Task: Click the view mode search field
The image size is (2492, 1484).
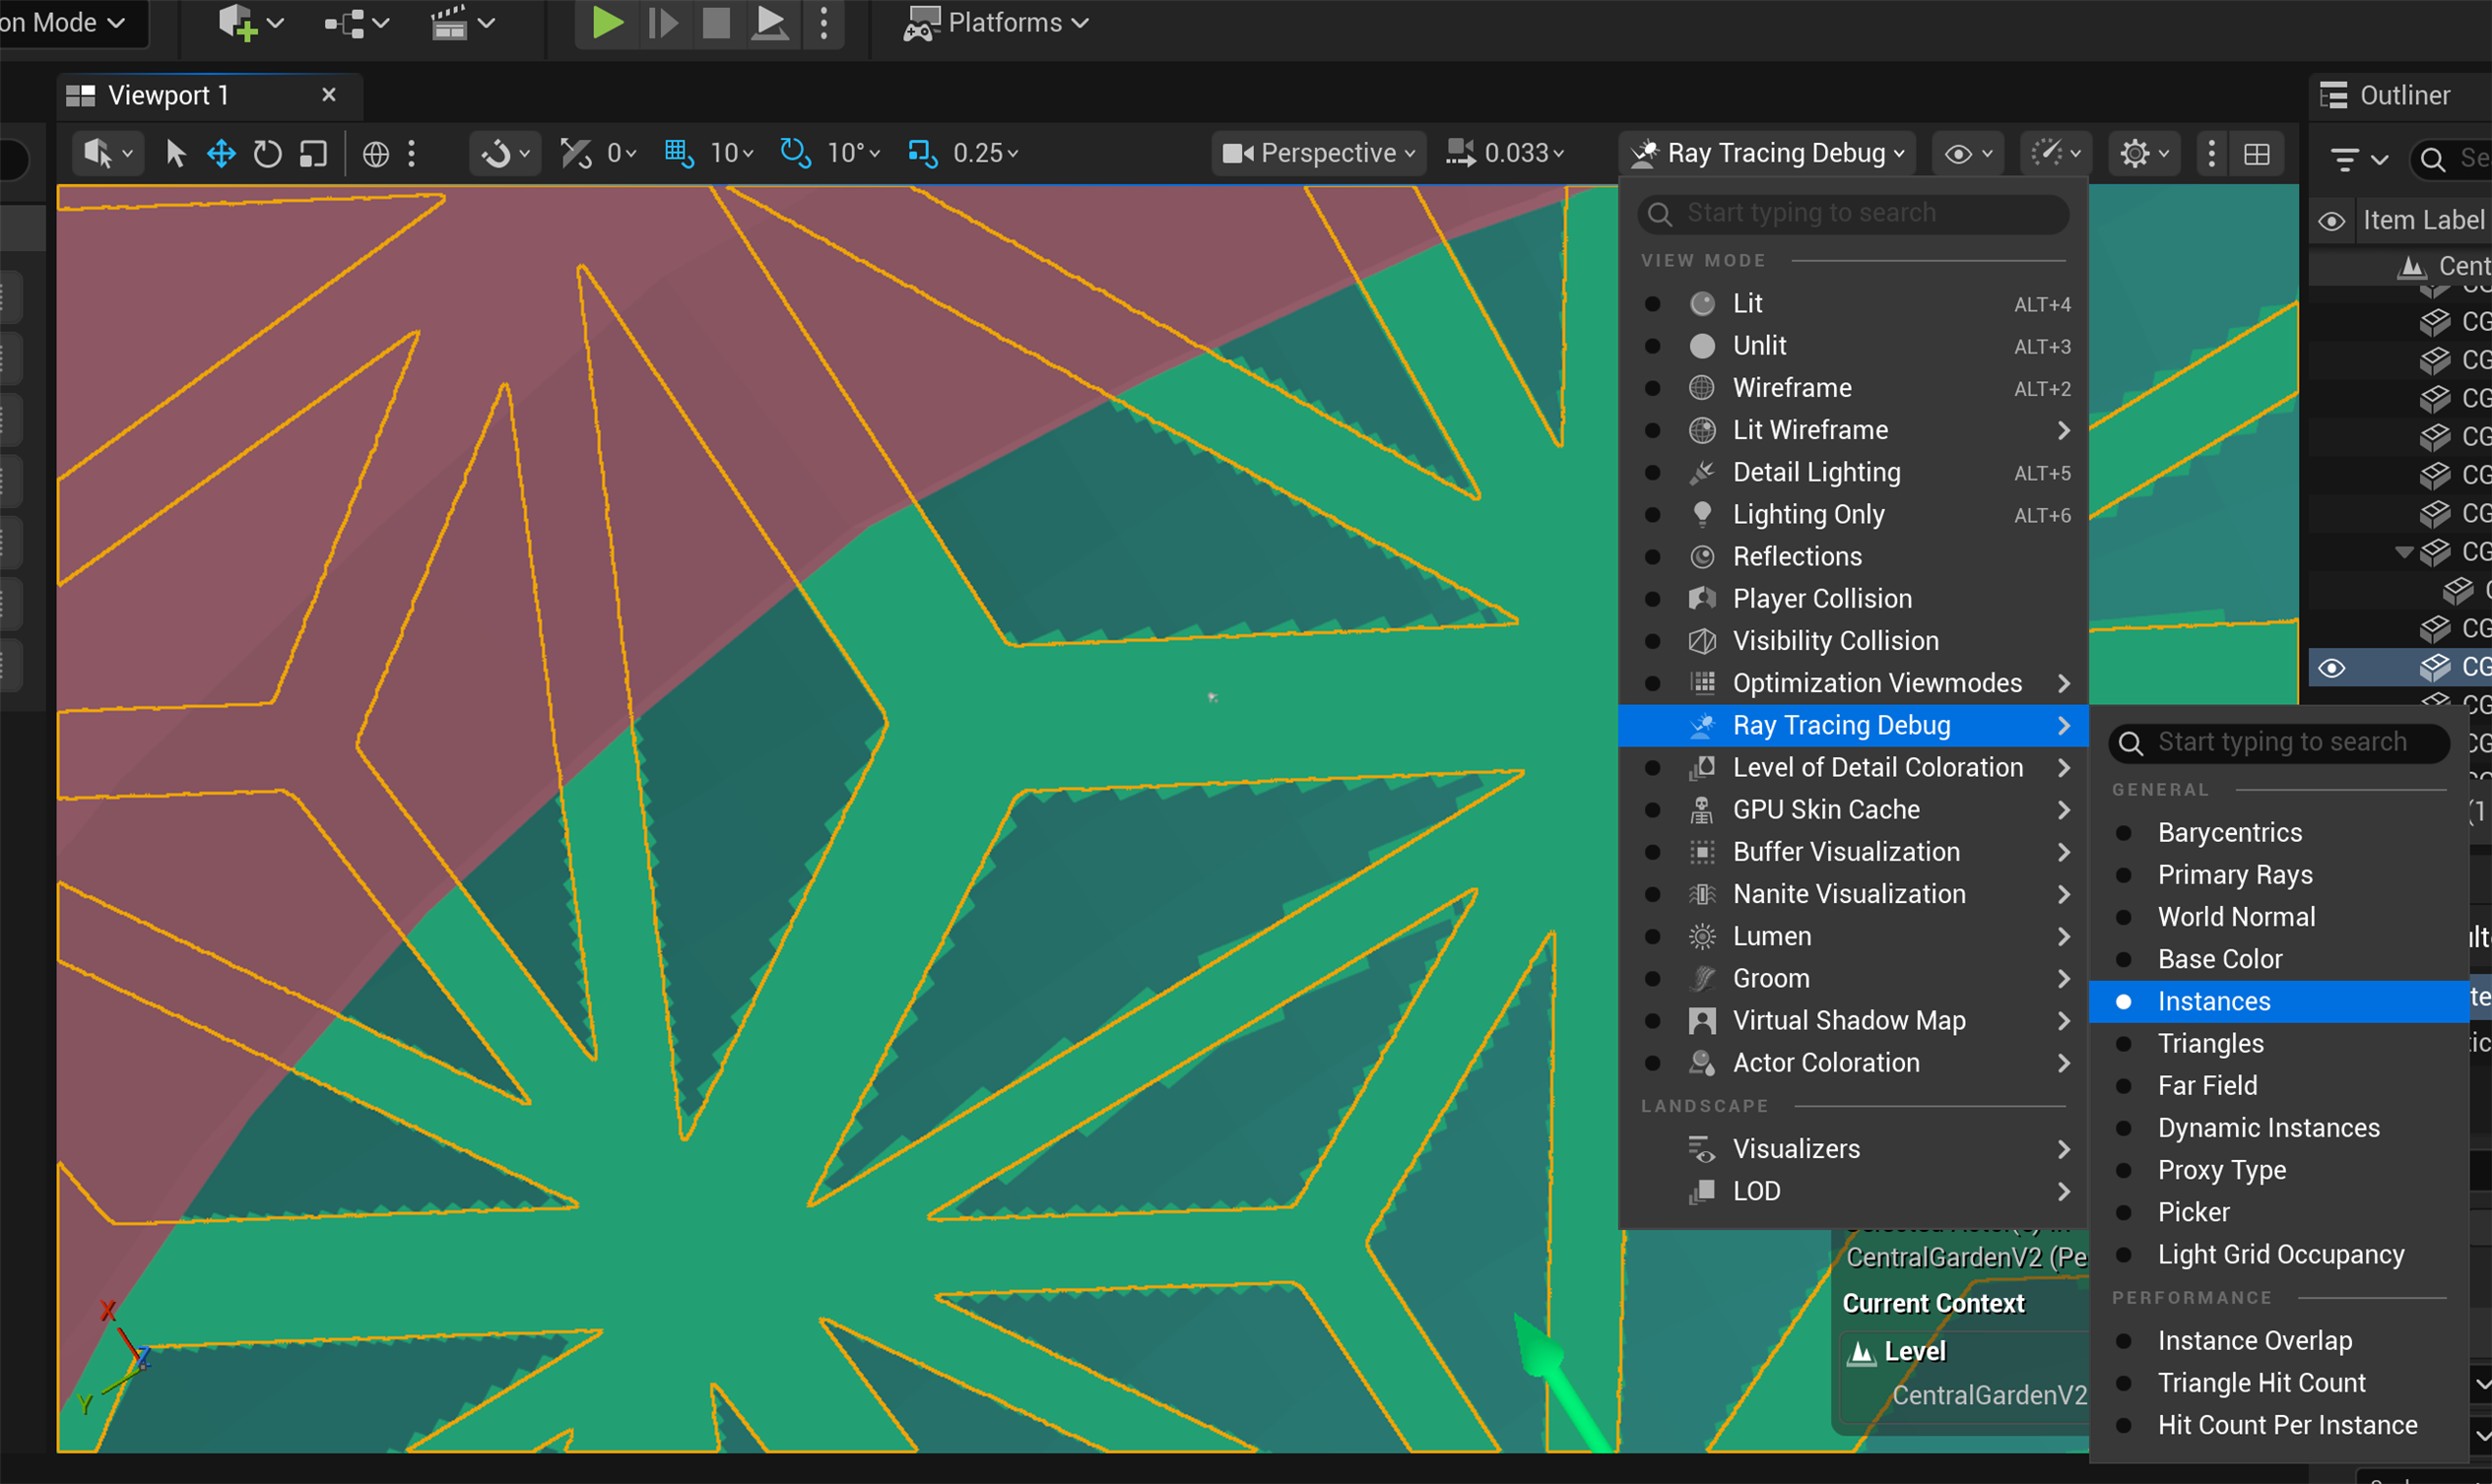Action: [1853, 213]
